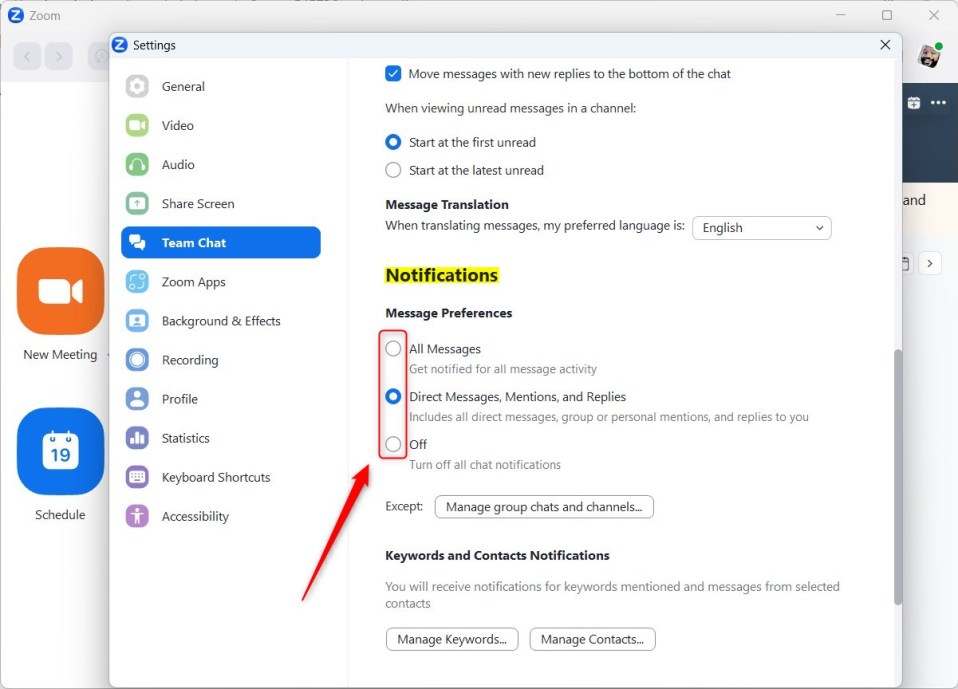Select the Keyboard Shortcuts keyboard icon
This screenshot has width=958, height=689.
137,477
